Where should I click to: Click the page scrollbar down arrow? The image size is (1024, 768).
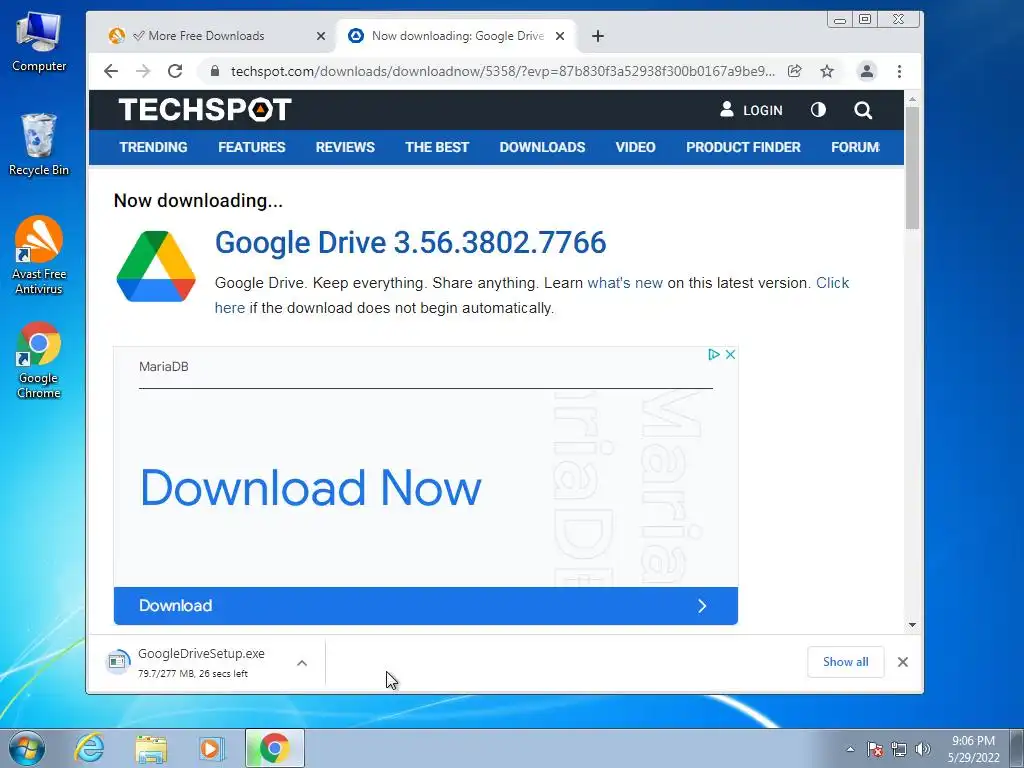pyautogui.click(x=912, y=625)
